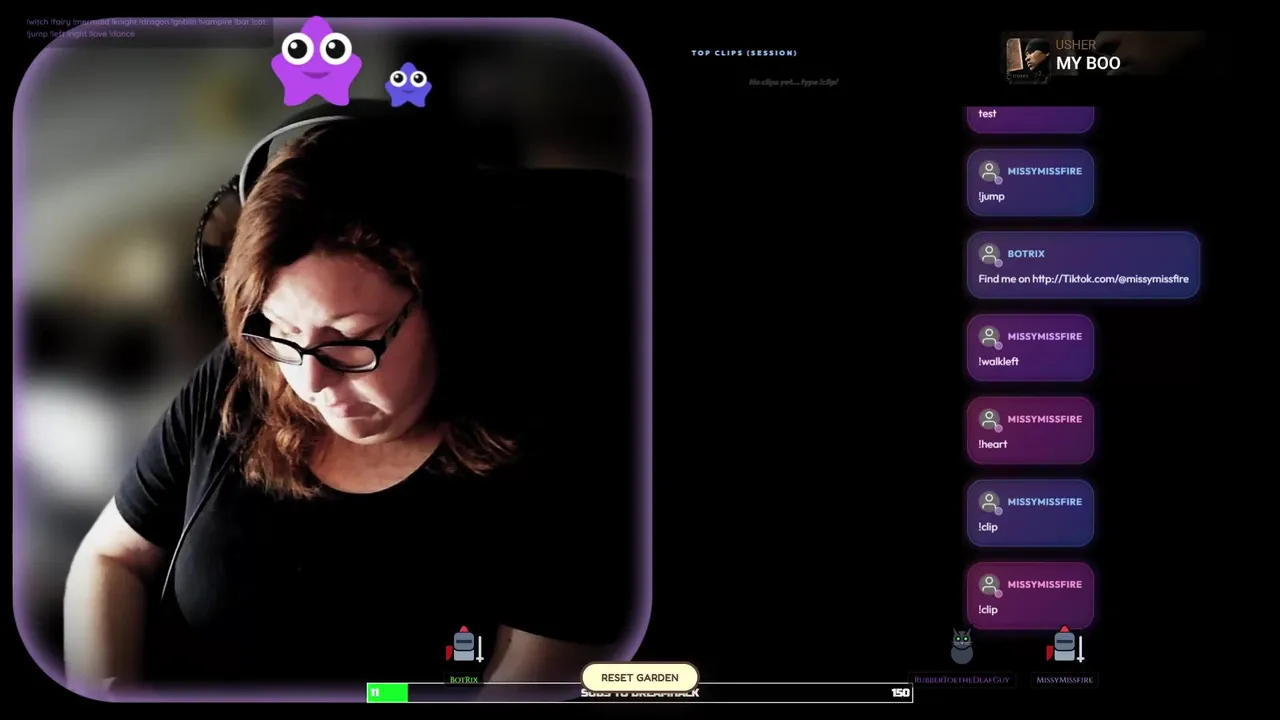The image size is (1280, 720).
Task: Click MISSYMISSFIRE username above !walkleft
Action: pos(1045,336)
